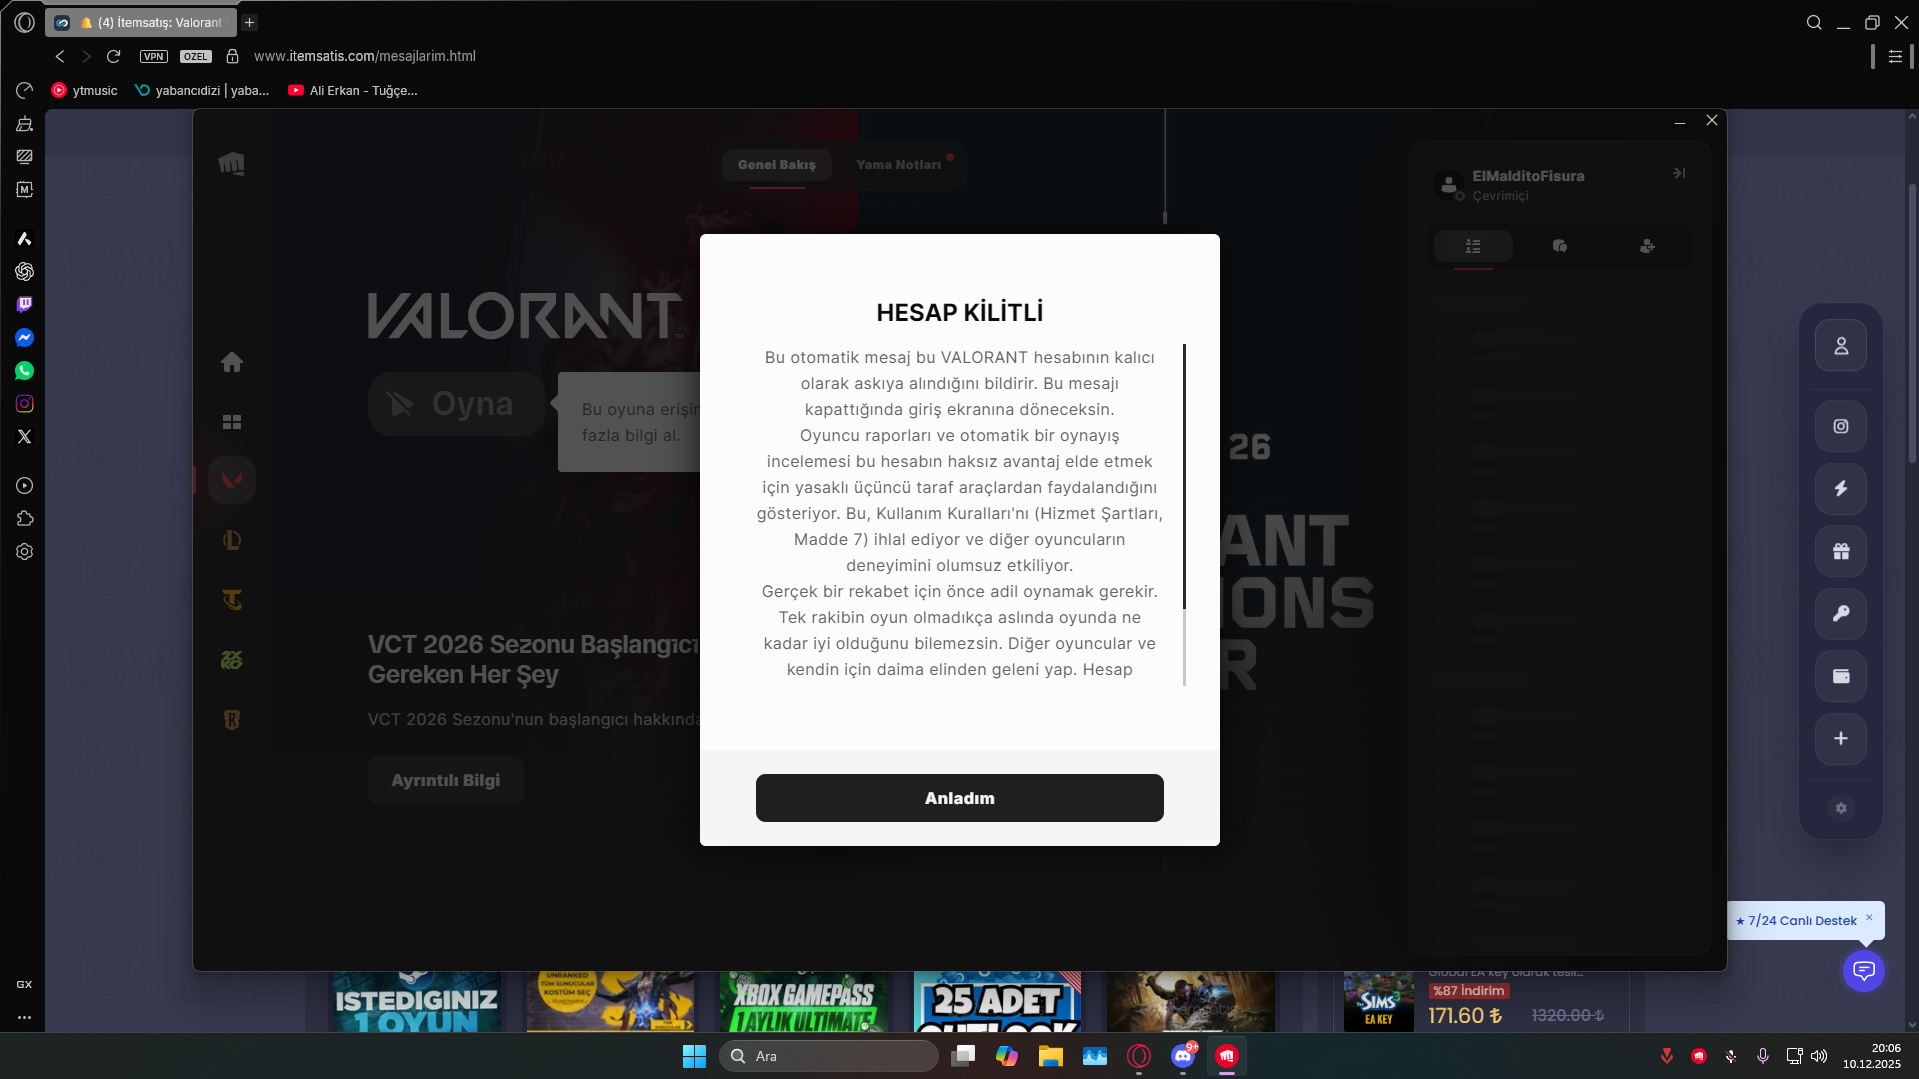Open the Opera sidebar player
1919x1079 pixels.
24,486
